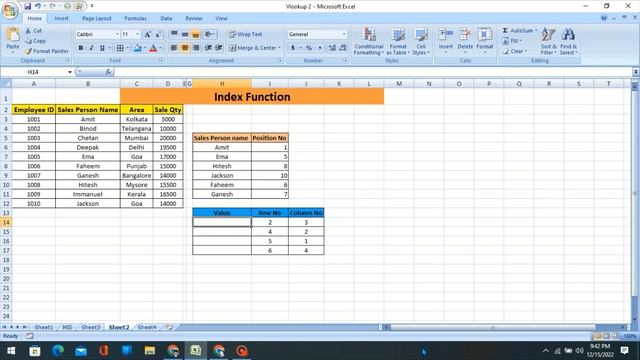Image resolution: width=640 pixels, height=360 pixels.
Task: Toggle Top Align vertical alignment
Action: tap(174, 34)
